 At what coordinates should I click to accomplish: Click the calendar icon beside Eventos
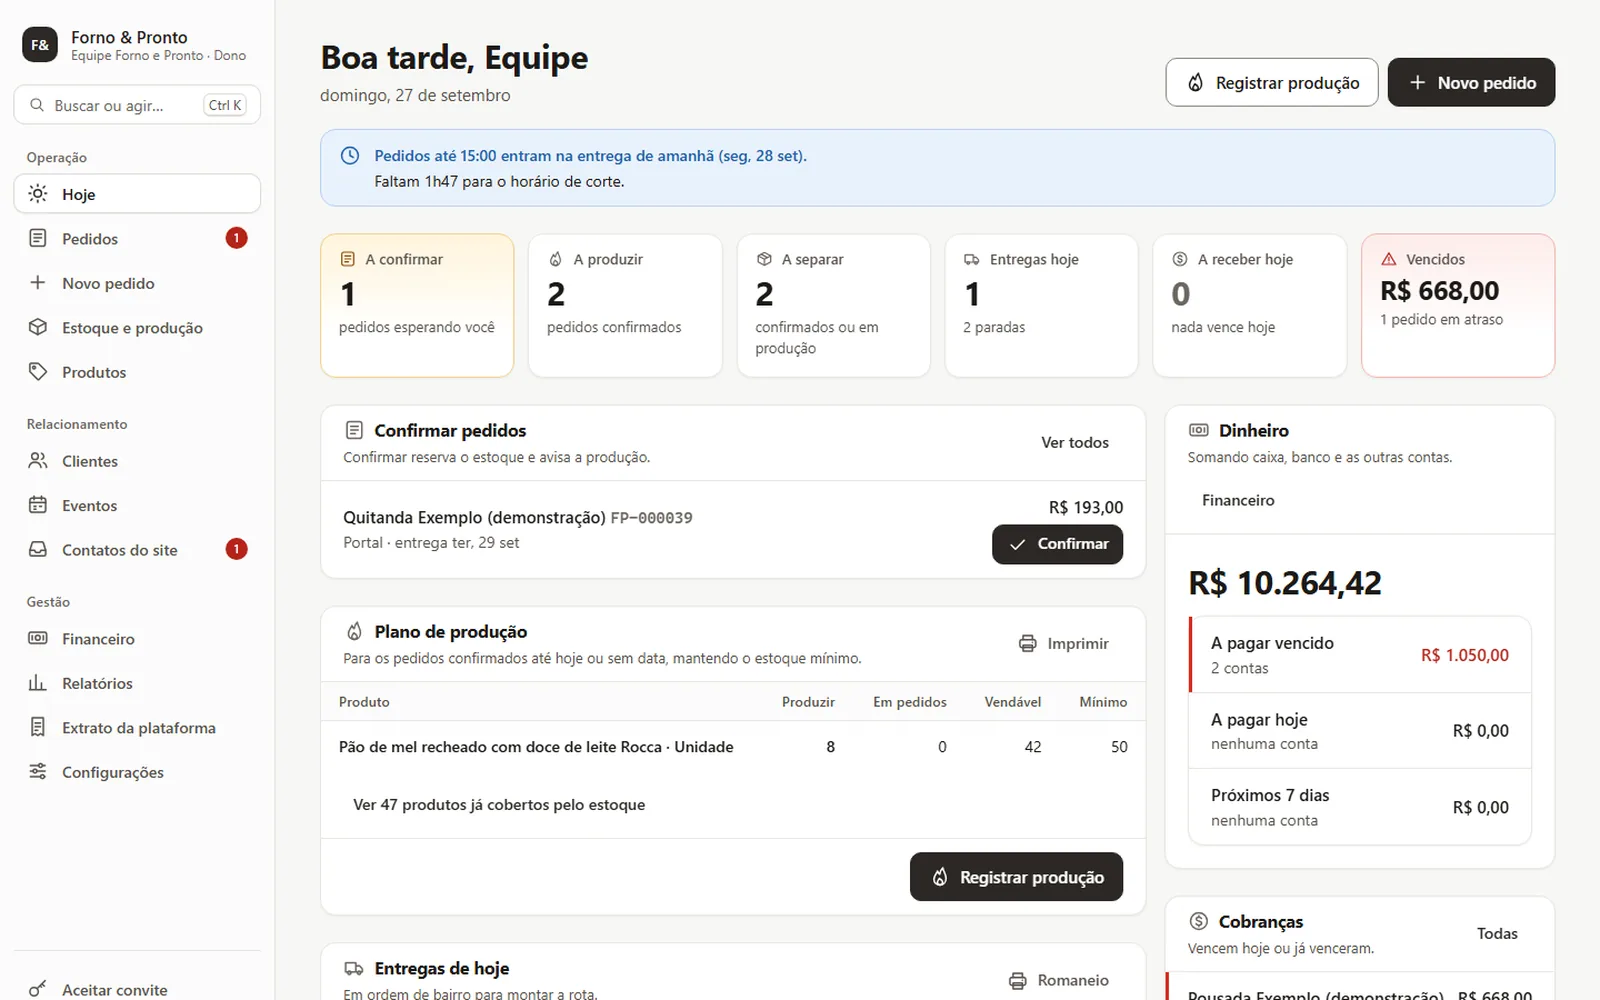[x=38, y=505]
